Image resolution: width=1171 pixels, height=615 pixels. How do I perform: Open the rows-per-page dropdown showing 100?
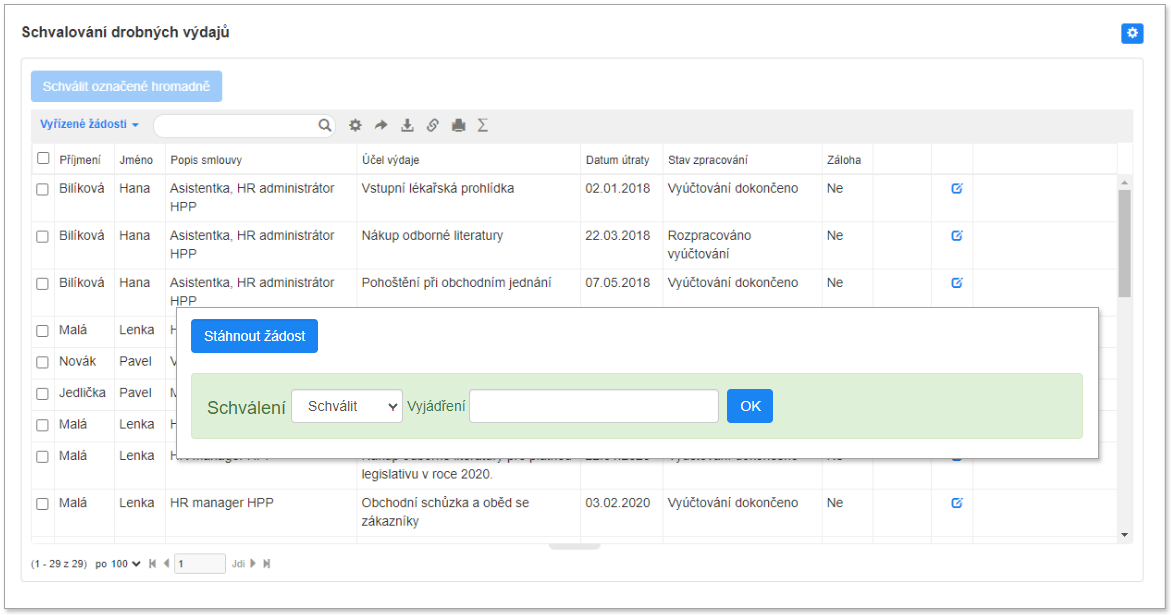(x=126, y=564)
